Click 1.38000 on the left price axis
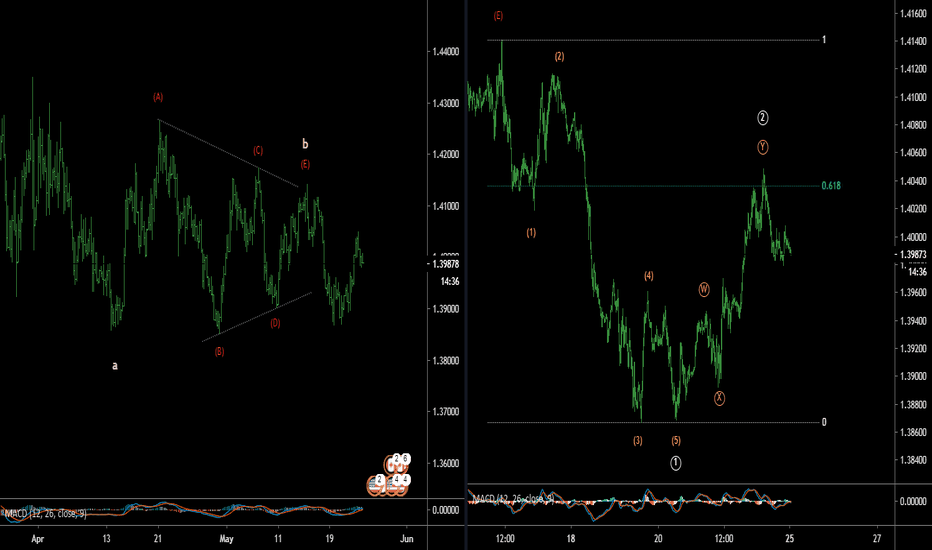This screenshot has width=932, height=550. coord(446,360)
